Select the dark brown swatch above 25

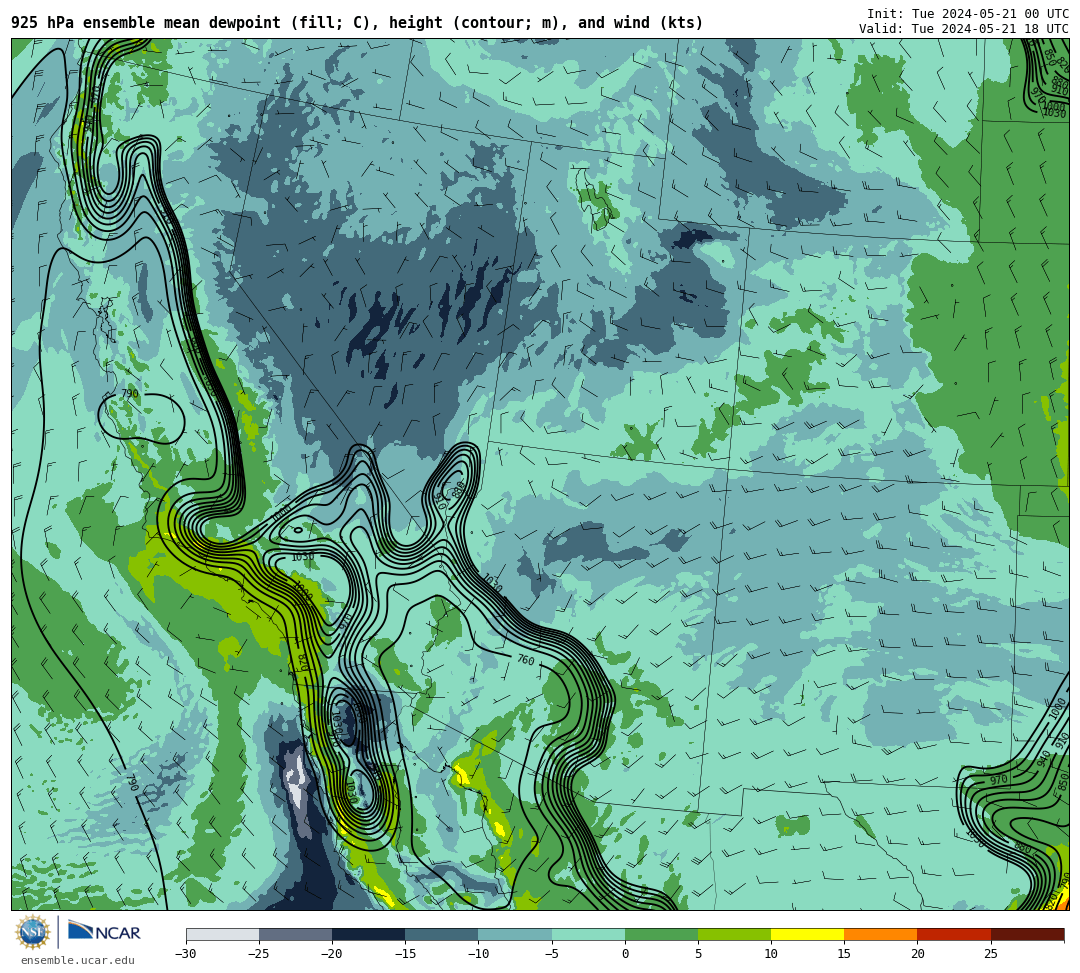coord(1028,934)
